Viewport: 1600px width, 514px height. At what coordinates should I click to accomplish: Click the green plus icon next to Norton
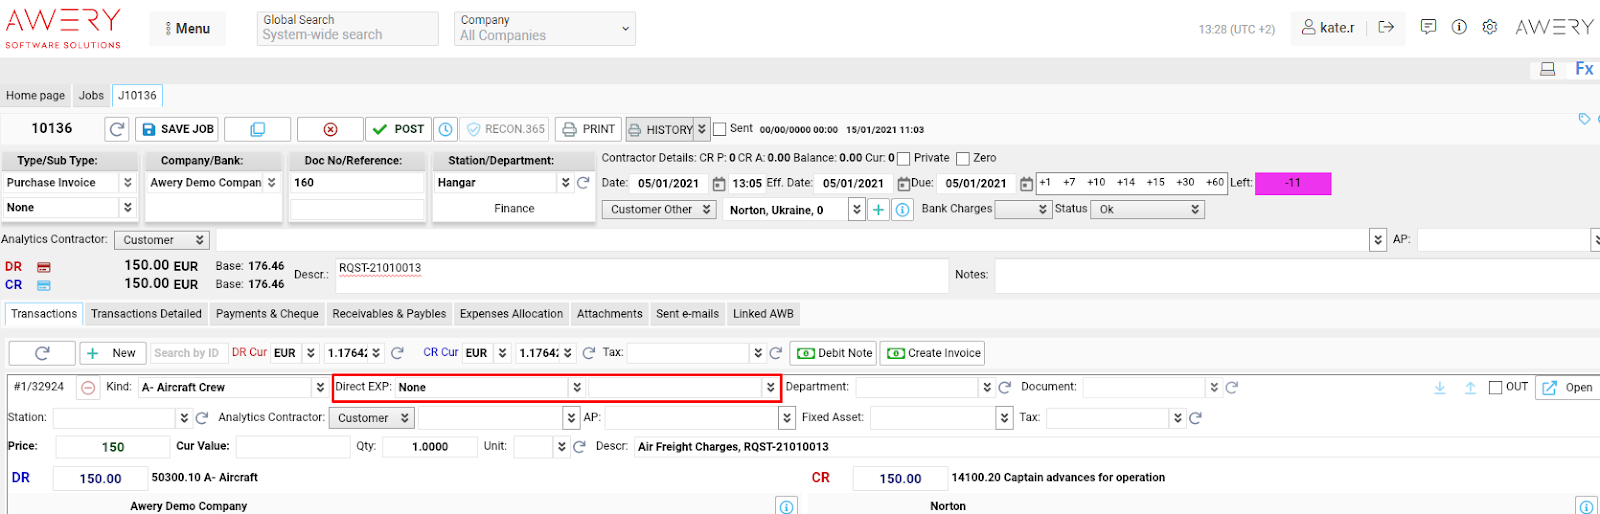(878, 210)
